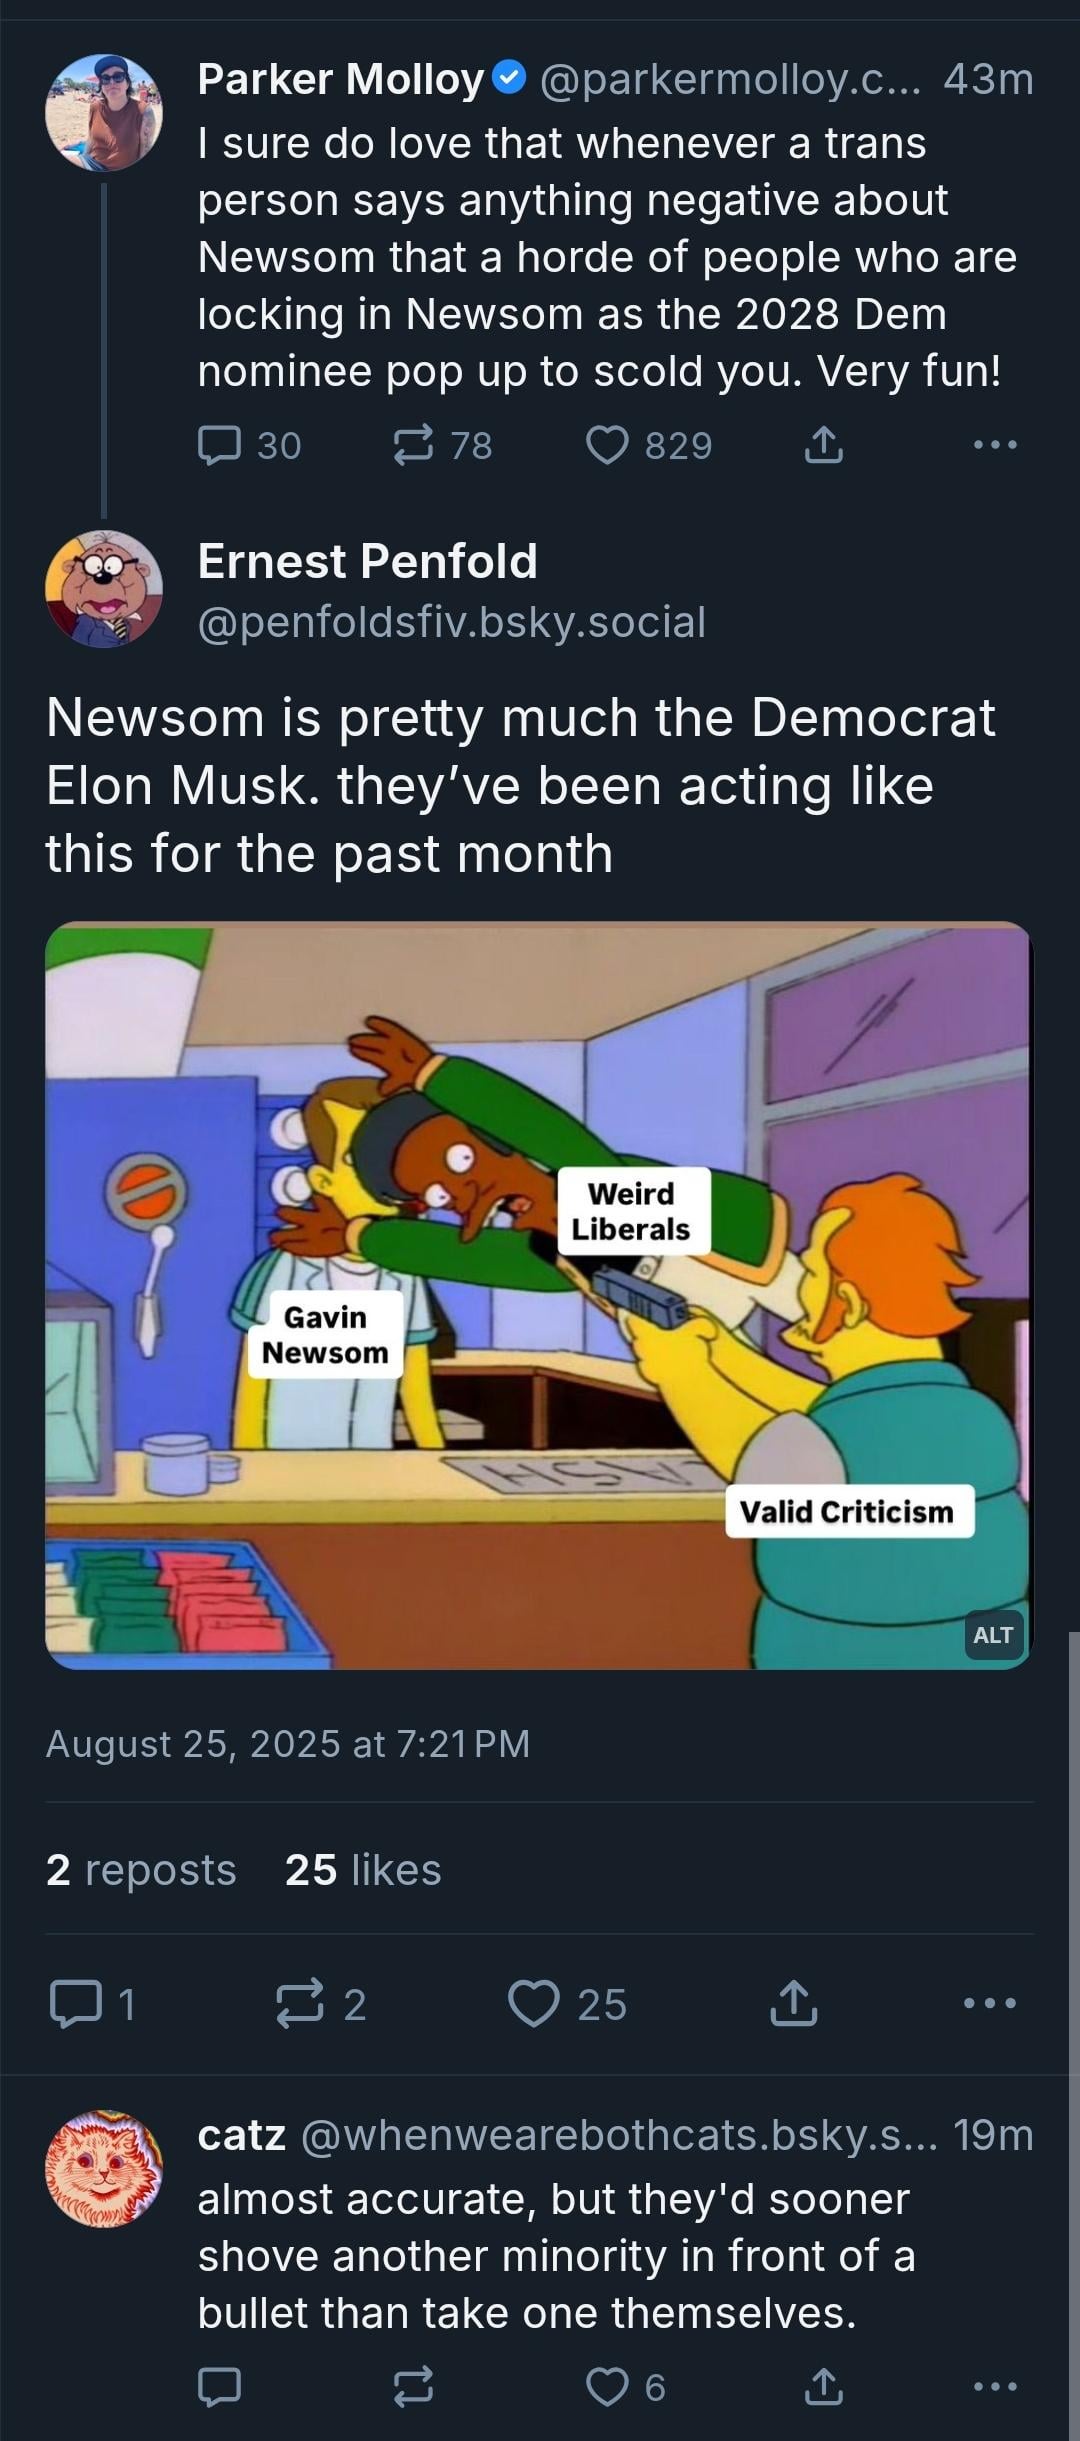1080x2441 pixels.
Task: Share Parker Molloy's post
Action: pos(823,446)
